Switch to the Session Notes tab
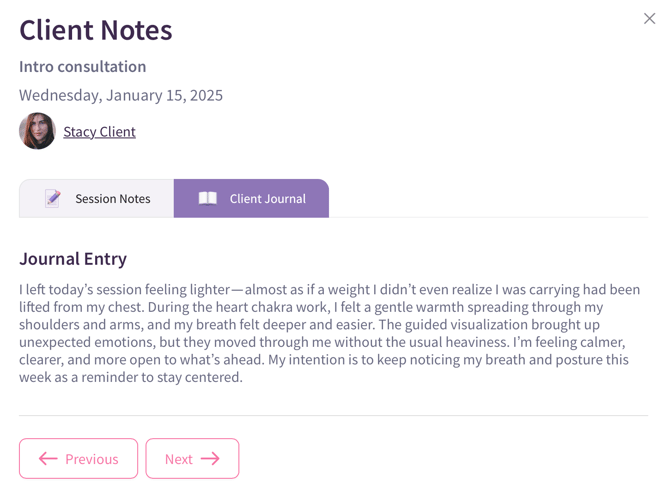670x500 pixels. click(x=97, y=198)
